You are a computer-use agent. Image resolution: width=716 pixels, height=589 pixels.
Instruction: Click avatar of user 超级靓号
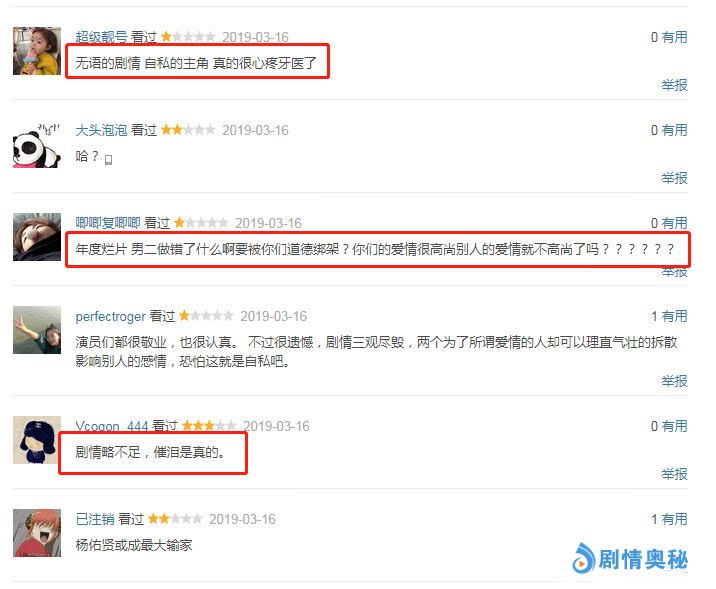click(x=37, y=51)
